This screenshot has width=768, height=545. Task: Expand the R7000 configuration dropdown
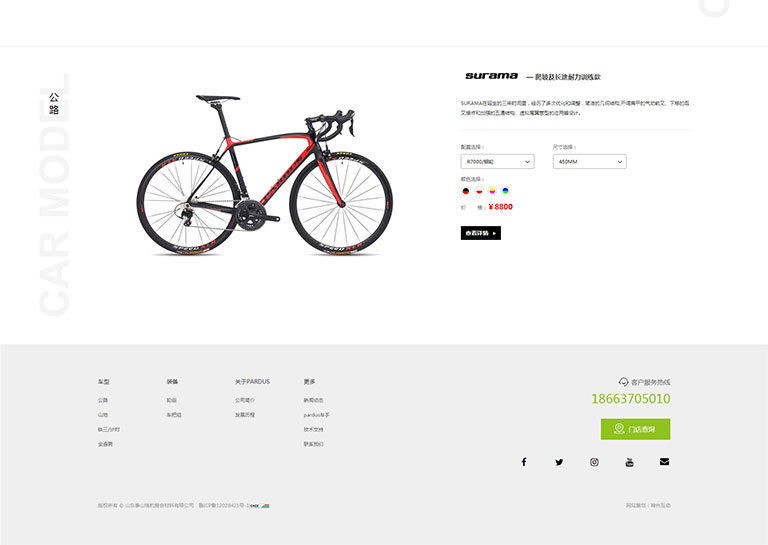point(498,162)
